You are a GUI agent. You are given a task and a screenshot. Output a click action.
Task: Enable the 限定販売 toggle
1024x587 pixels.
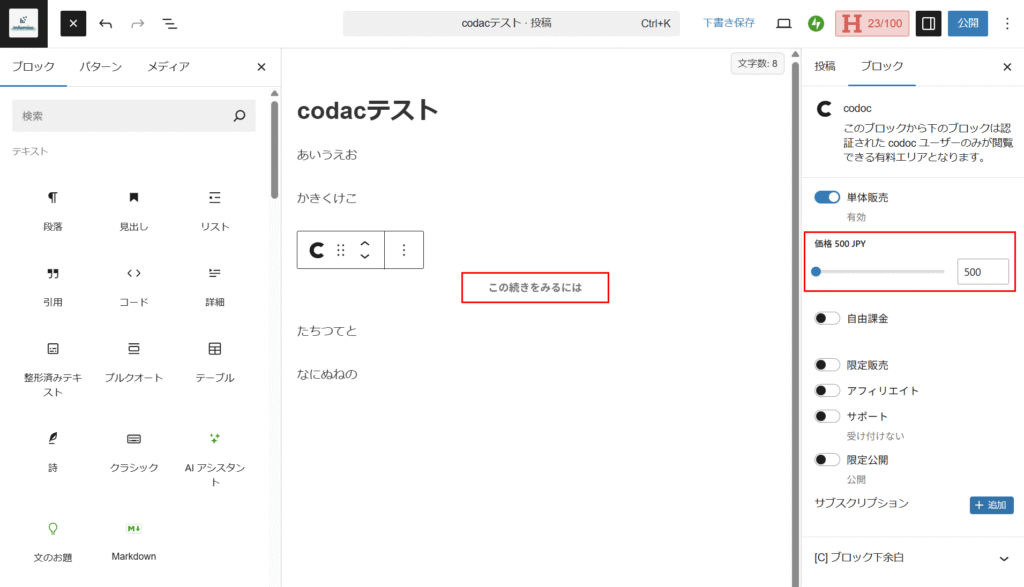827,364
